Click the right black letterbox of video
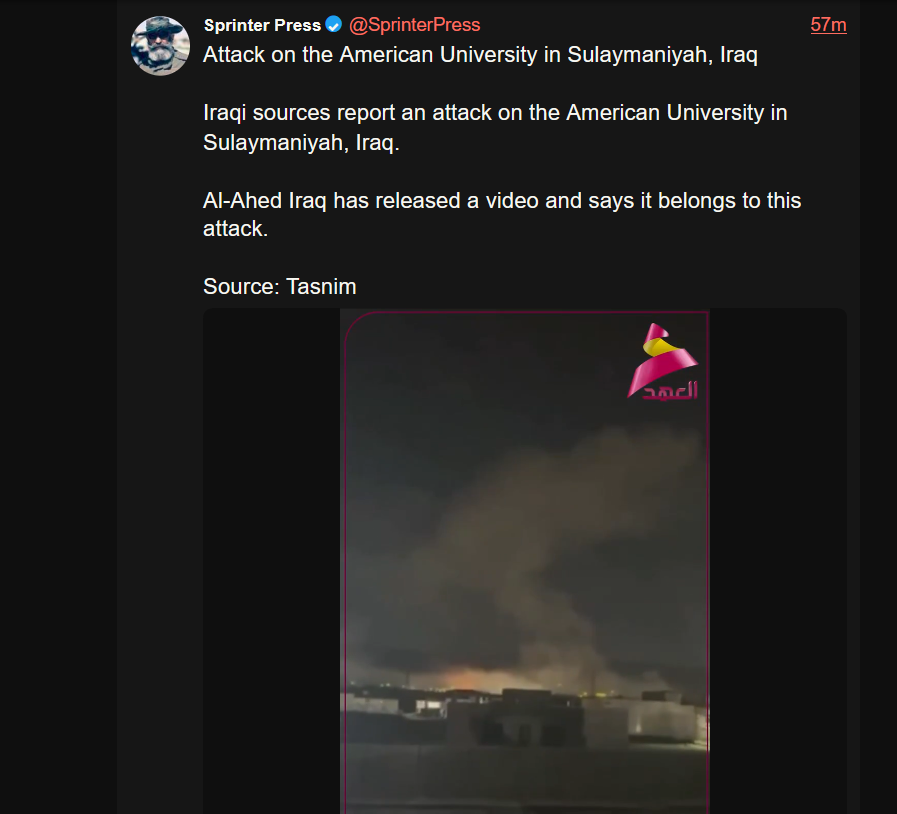897x814 pixels. pos(778,561)
